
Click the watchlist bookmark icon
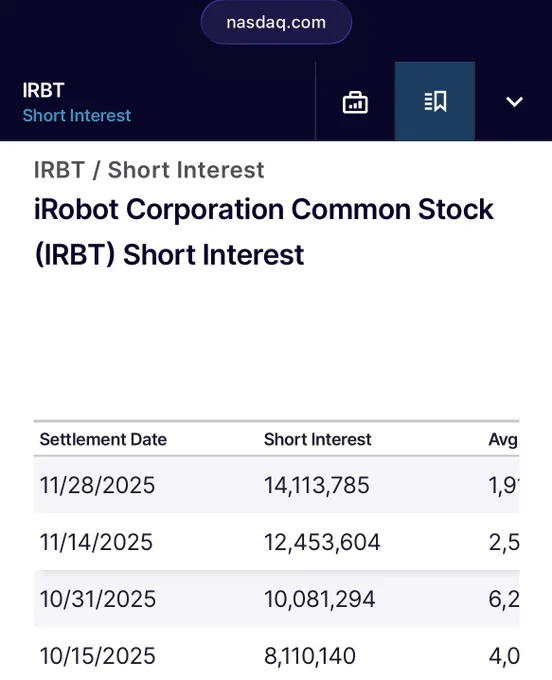(x=434, y=101)
